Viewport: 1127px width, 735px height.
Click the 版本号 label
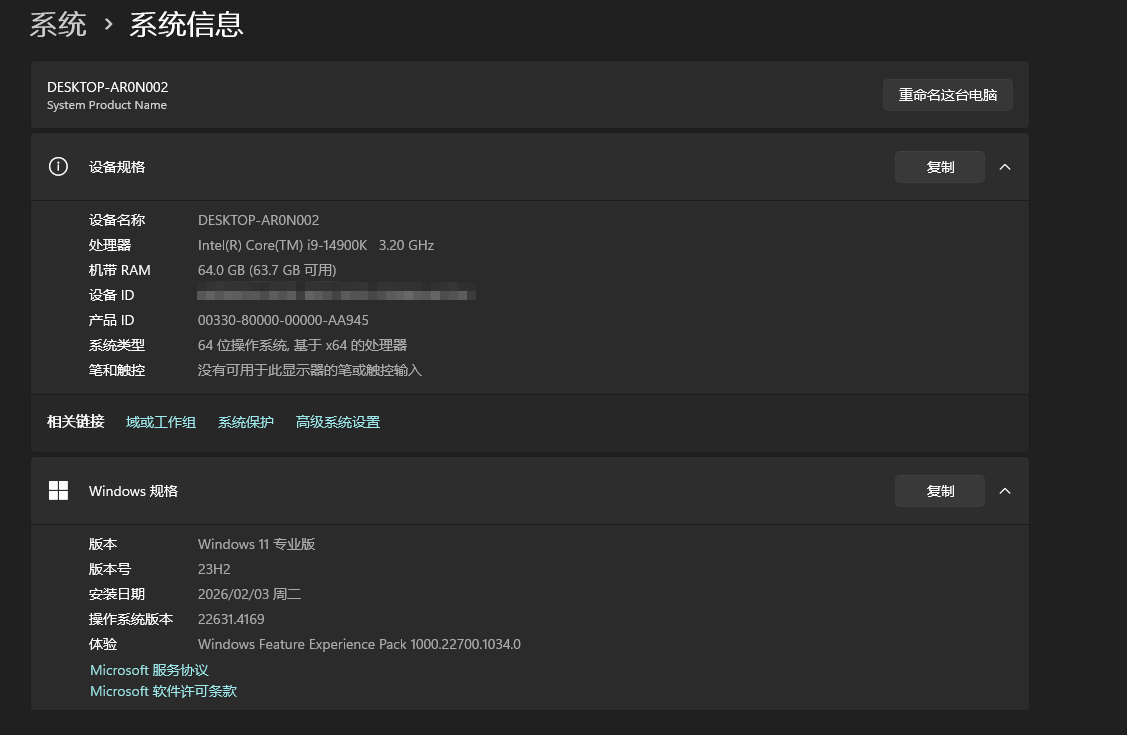[x=110, y=569]
